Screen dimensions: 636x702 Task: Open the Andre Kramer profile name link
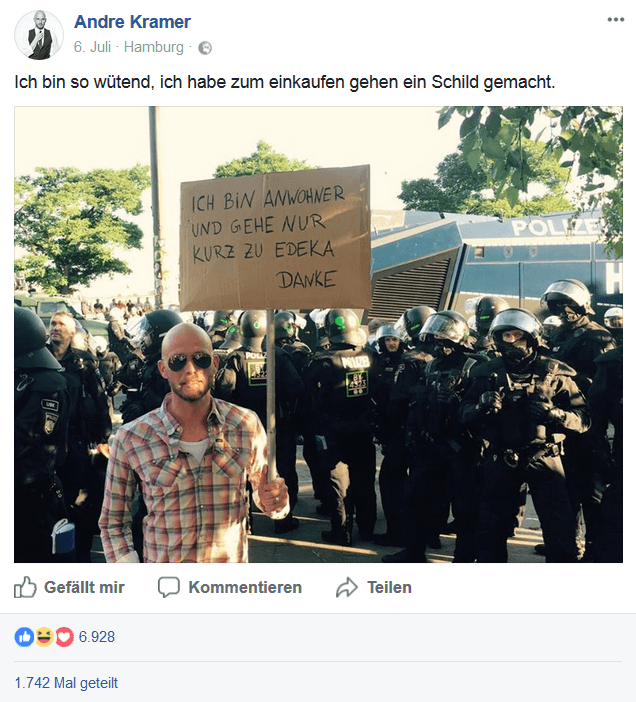[x=132, y=21]
